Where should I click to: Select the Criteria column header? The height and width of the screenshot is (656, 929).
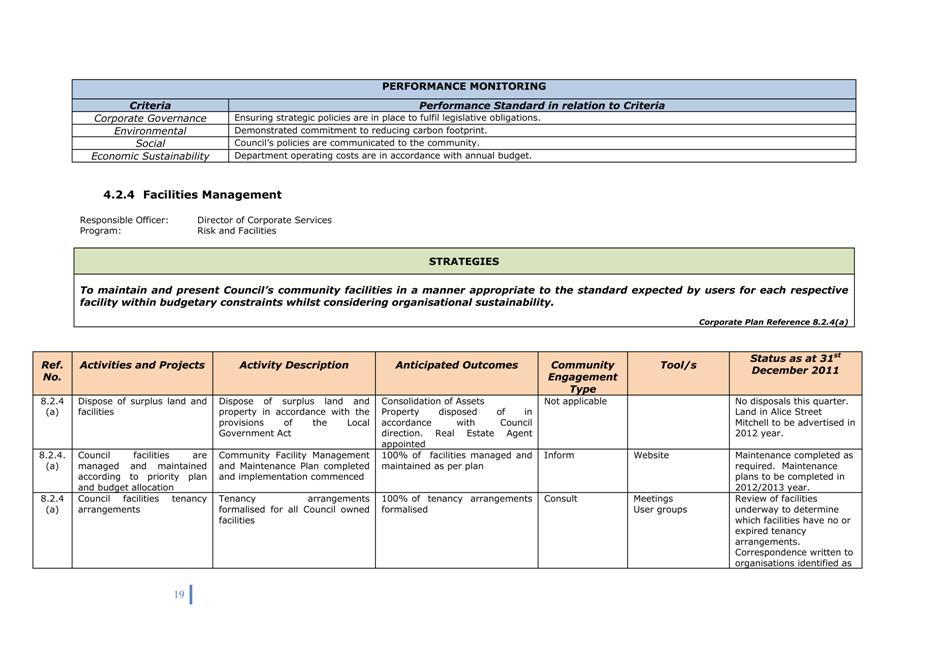[x=150, y=105]
